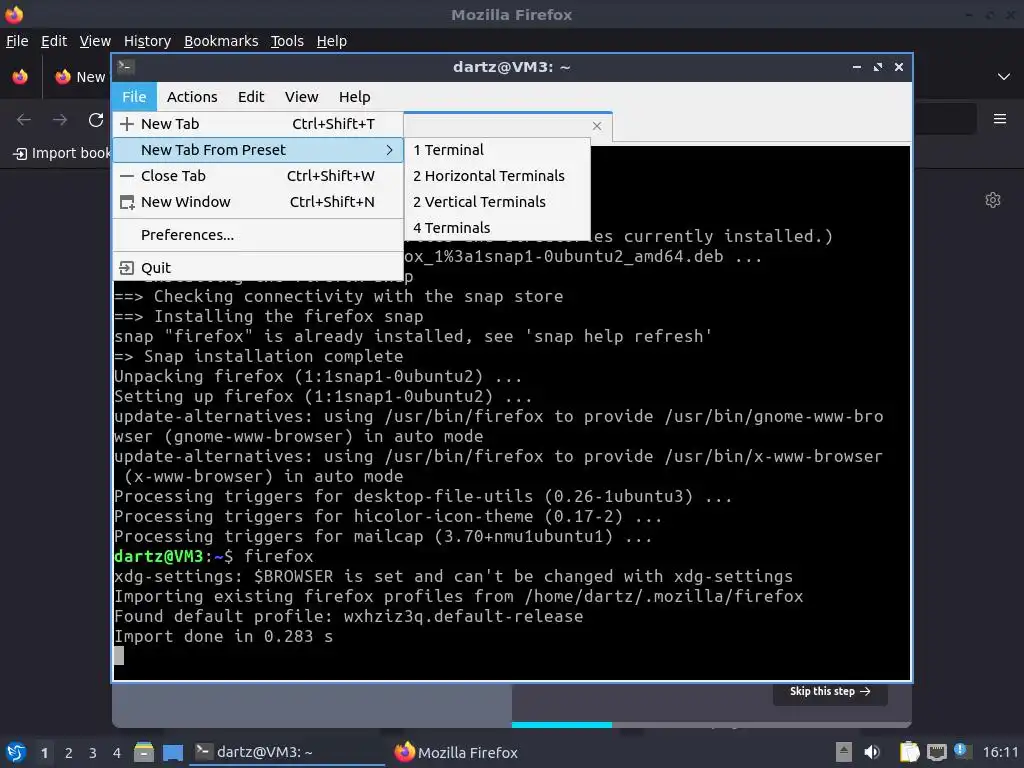Click Import bookmarks link in Firefox
This screenshot has height=768, width=1024.
click(x=62, y=153)
